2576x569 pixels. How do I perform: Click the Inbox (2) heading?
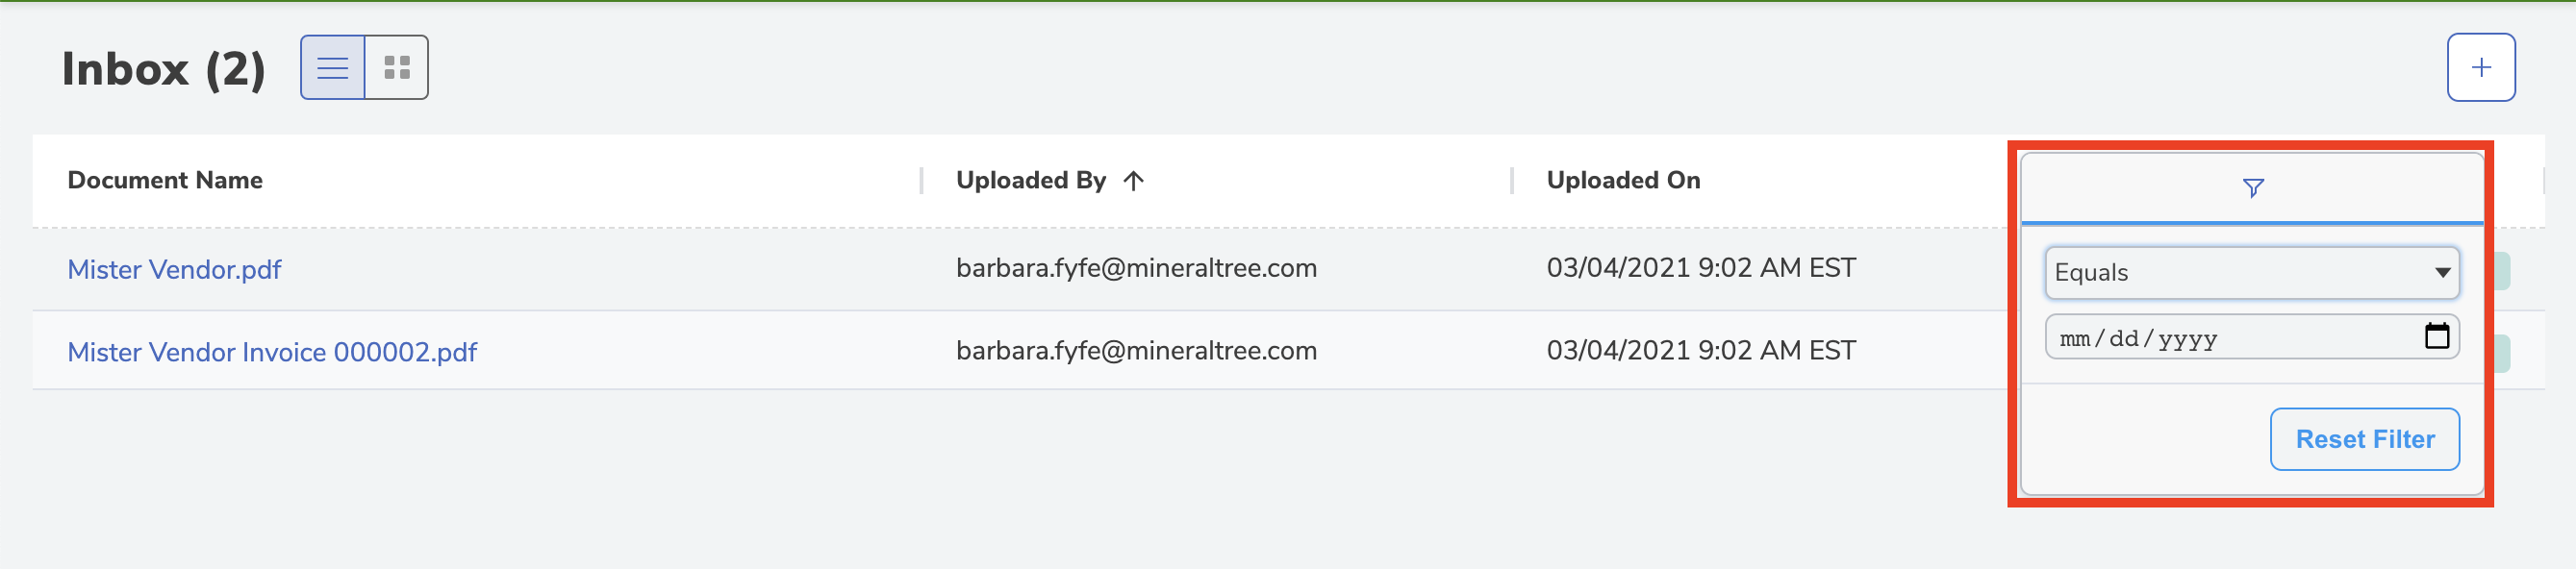(x=163, y=69)
